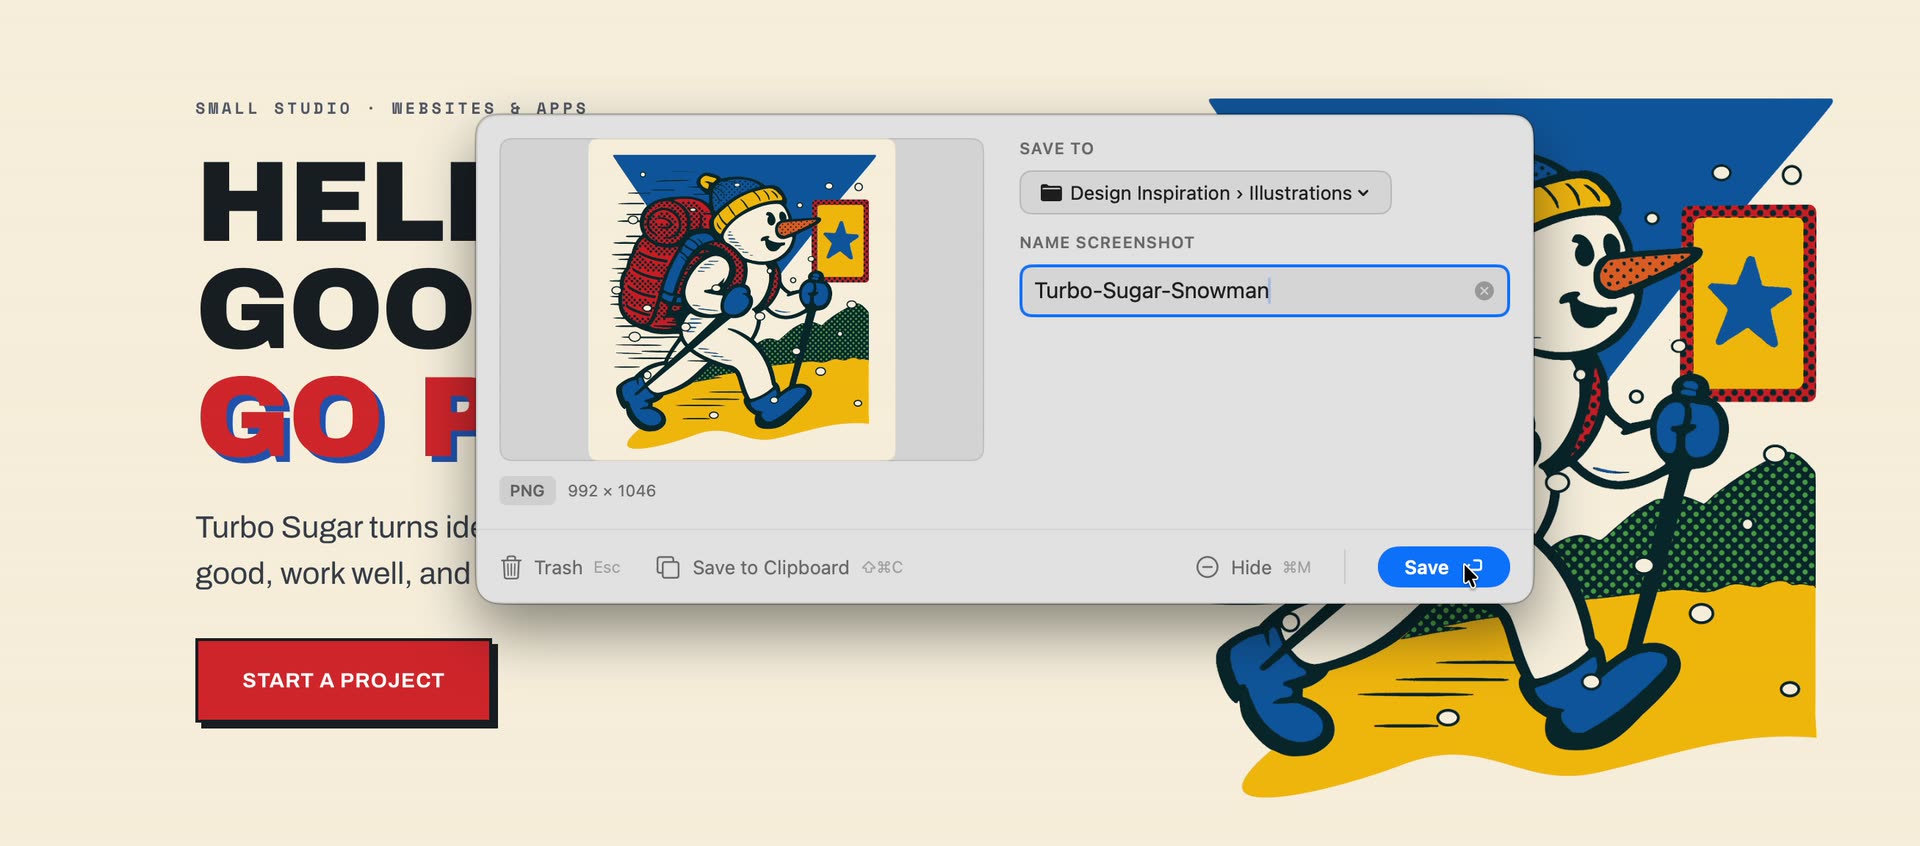Click the Trash label text
The image size is (1920, 846).
(558, 568)
